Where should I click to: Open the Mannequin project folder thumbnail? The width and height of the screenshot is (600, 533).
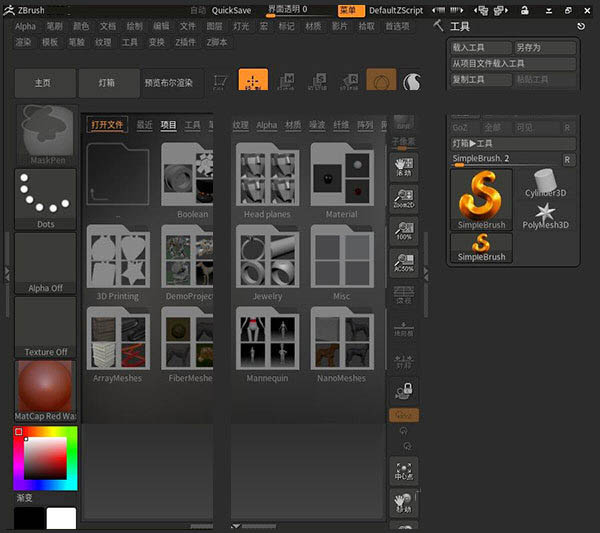[268, 338]
